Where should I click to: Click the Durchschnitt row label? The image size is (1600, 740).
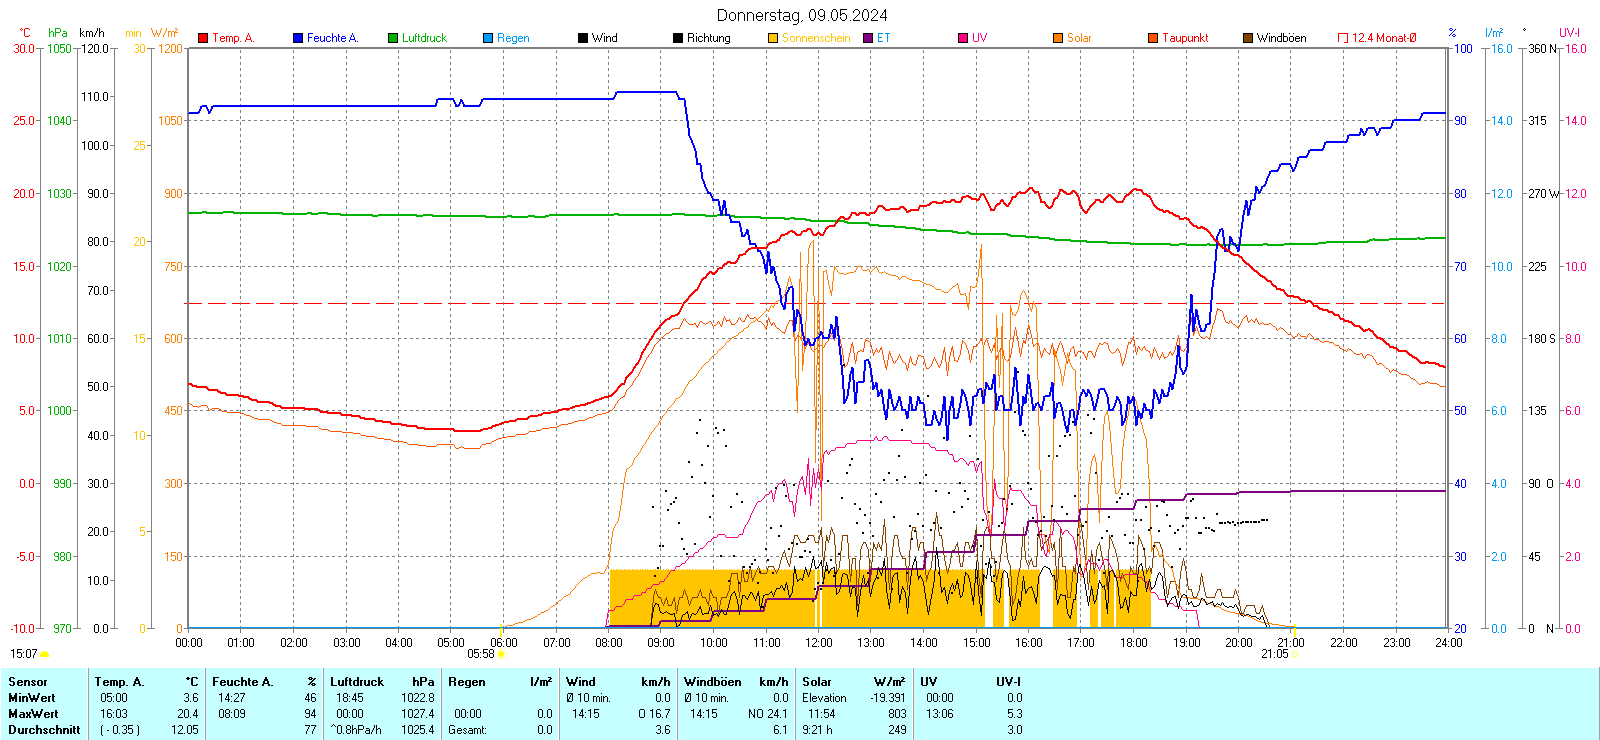click(44, 730)
